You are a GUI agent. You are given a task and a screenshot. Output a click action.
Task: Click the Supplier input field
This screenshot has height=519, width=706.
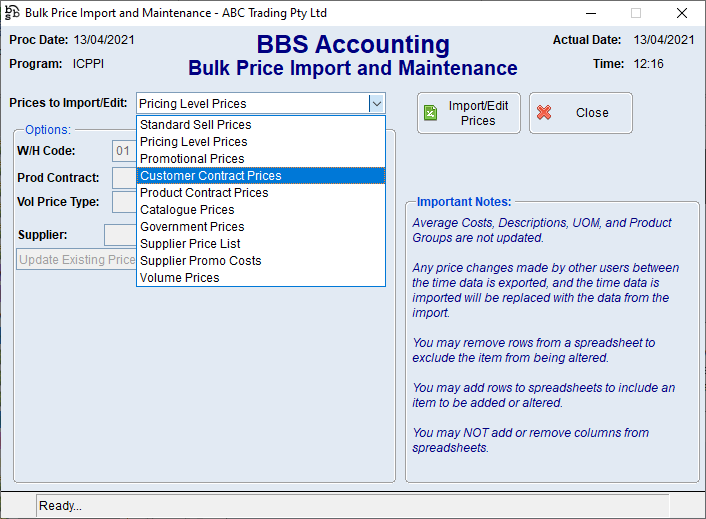(x=120, y=235)
